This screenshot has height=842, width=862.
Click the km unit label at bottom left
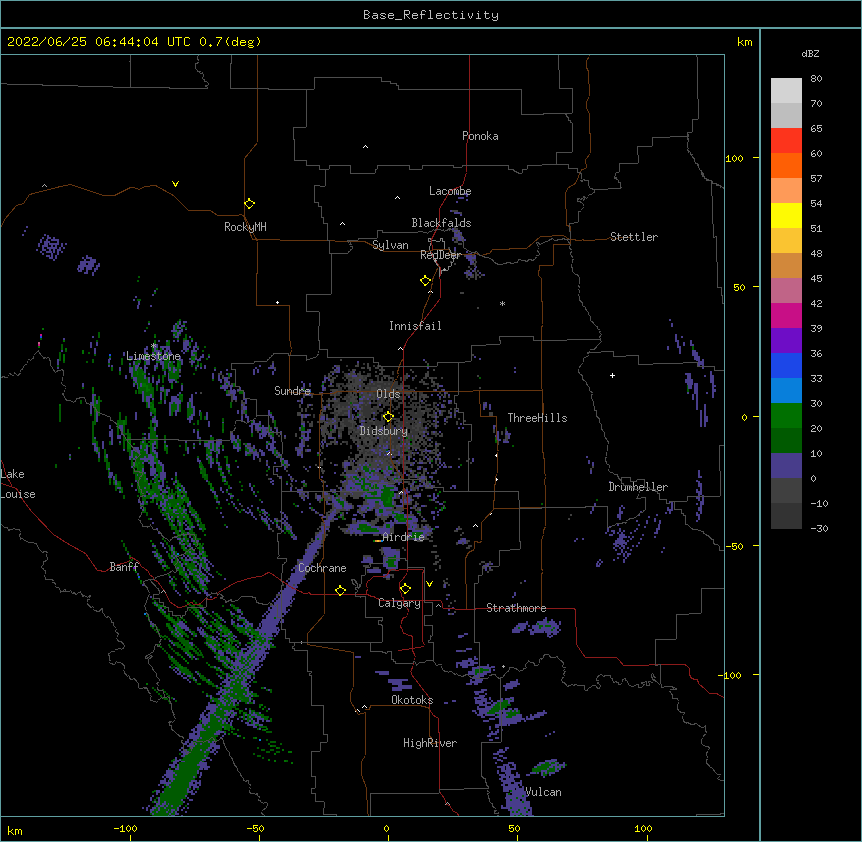coord(15,831)
